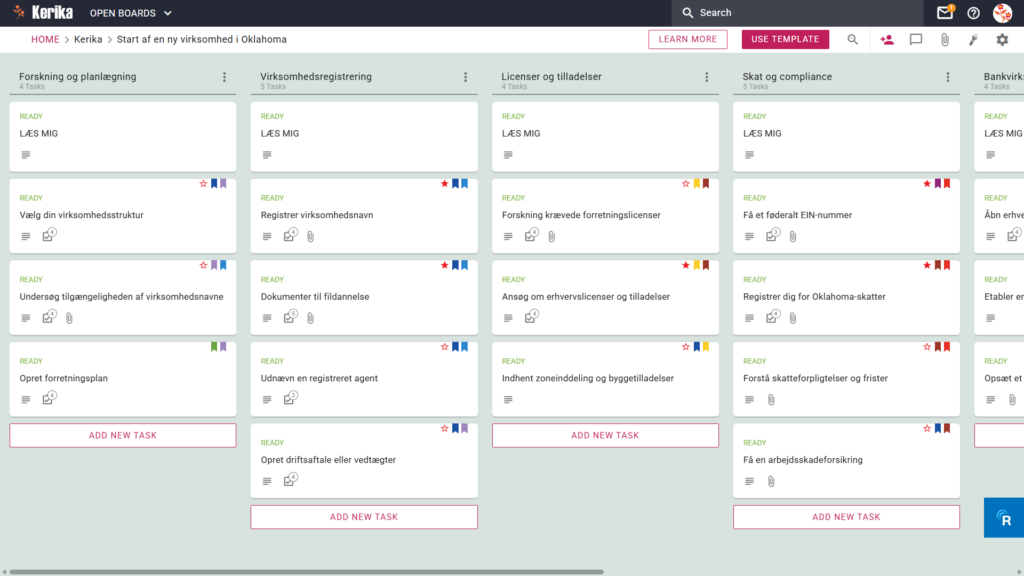Go to the HOME breadcrumb link
1024x576 pixels.
[x=45, y=39]
